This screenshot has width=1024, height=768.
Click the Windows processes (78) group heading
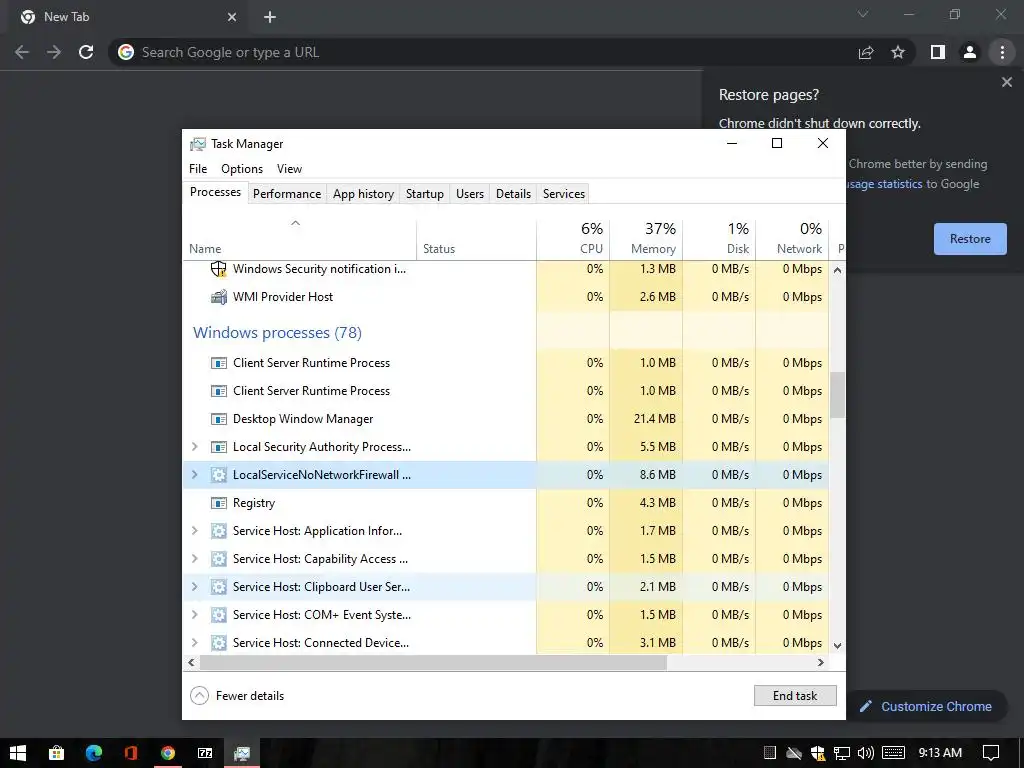[277, 333]
